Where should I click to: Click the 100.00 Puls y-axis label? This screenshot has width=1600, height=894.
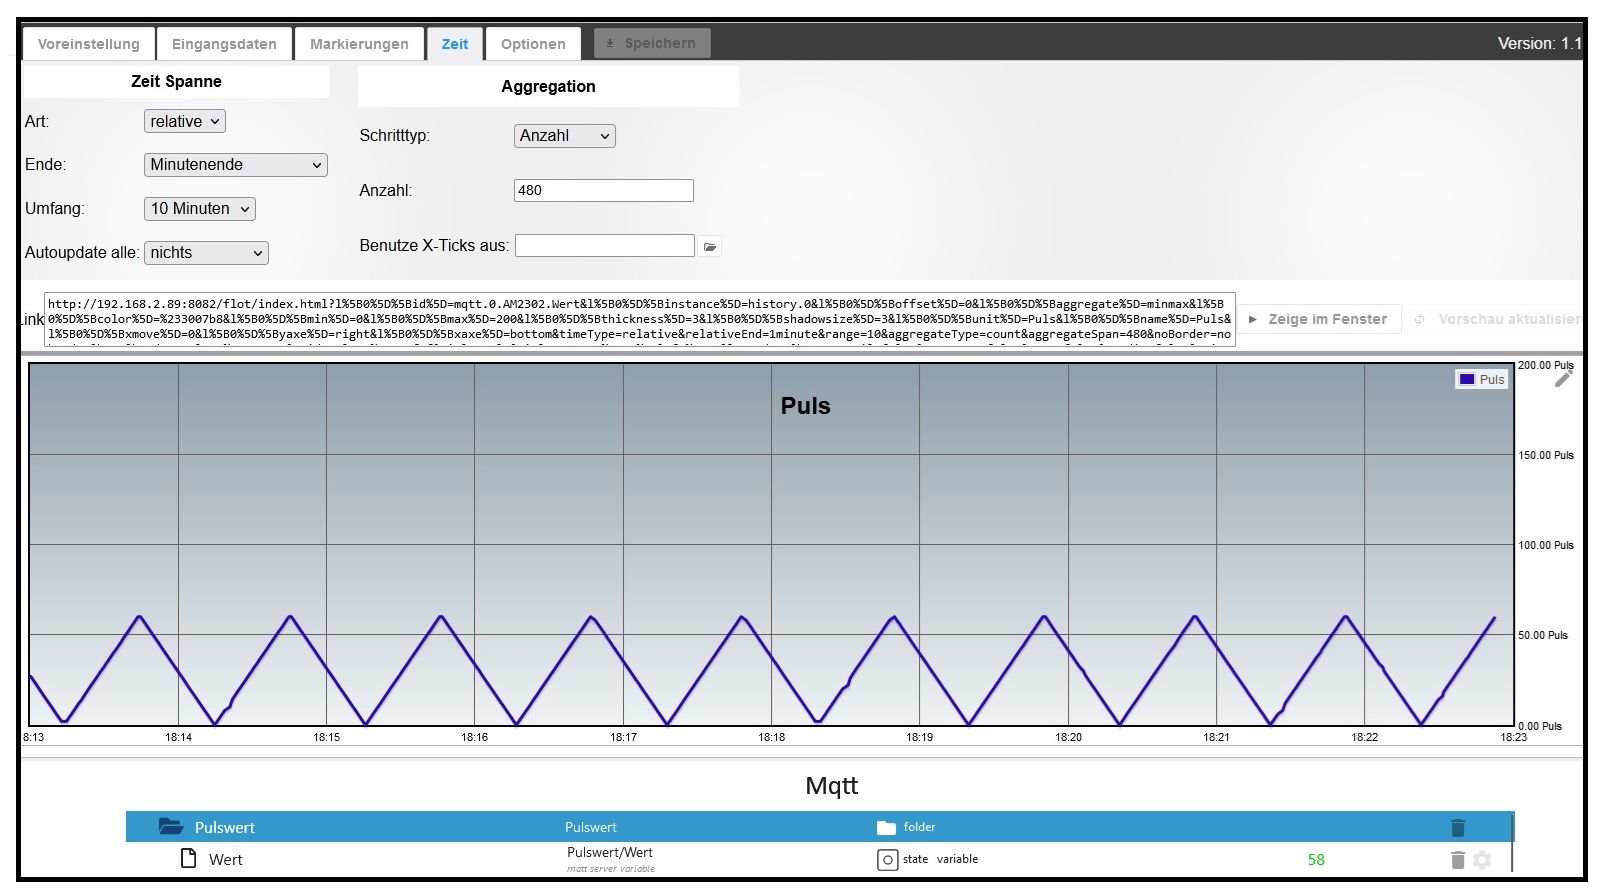click(x=1546, y=545)
